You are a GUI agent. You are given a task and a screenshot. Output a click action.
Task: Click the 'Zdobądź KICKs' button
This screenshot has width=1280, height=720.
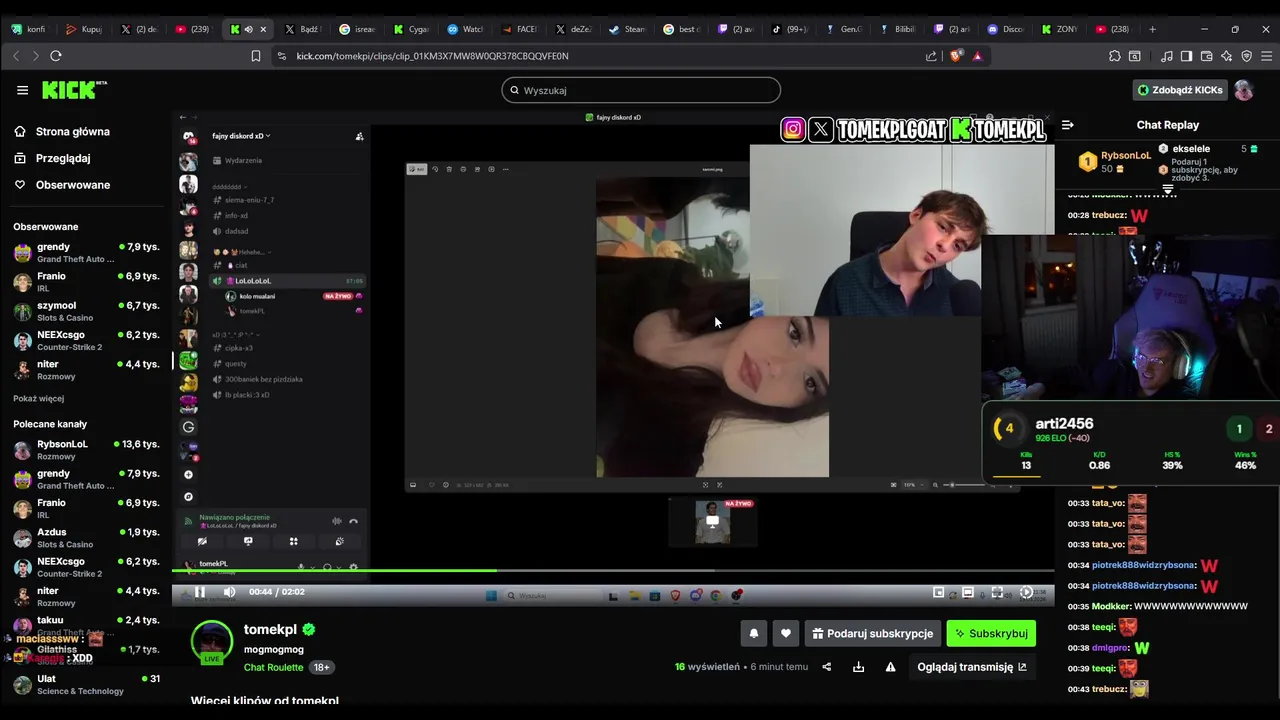tap(1179, 90)
